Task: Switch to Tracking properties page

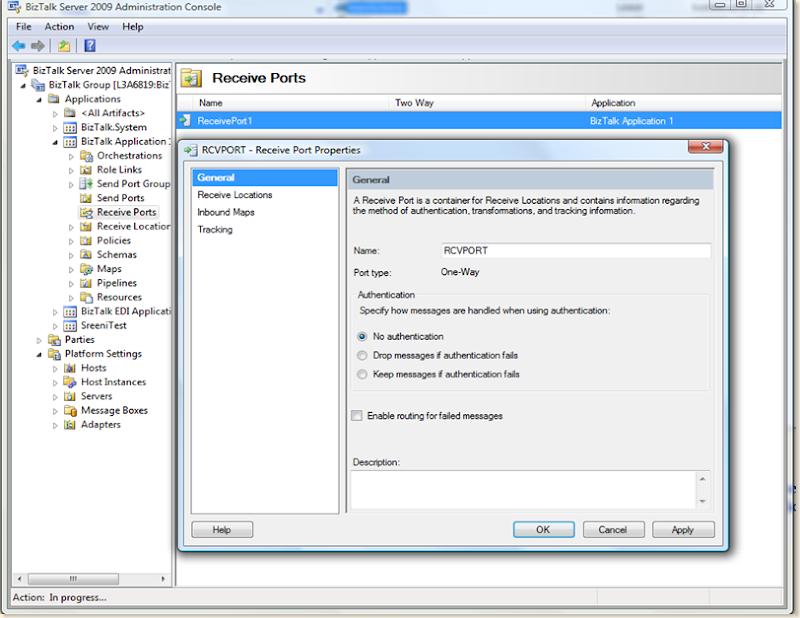Action: click(x=215, y=230)
